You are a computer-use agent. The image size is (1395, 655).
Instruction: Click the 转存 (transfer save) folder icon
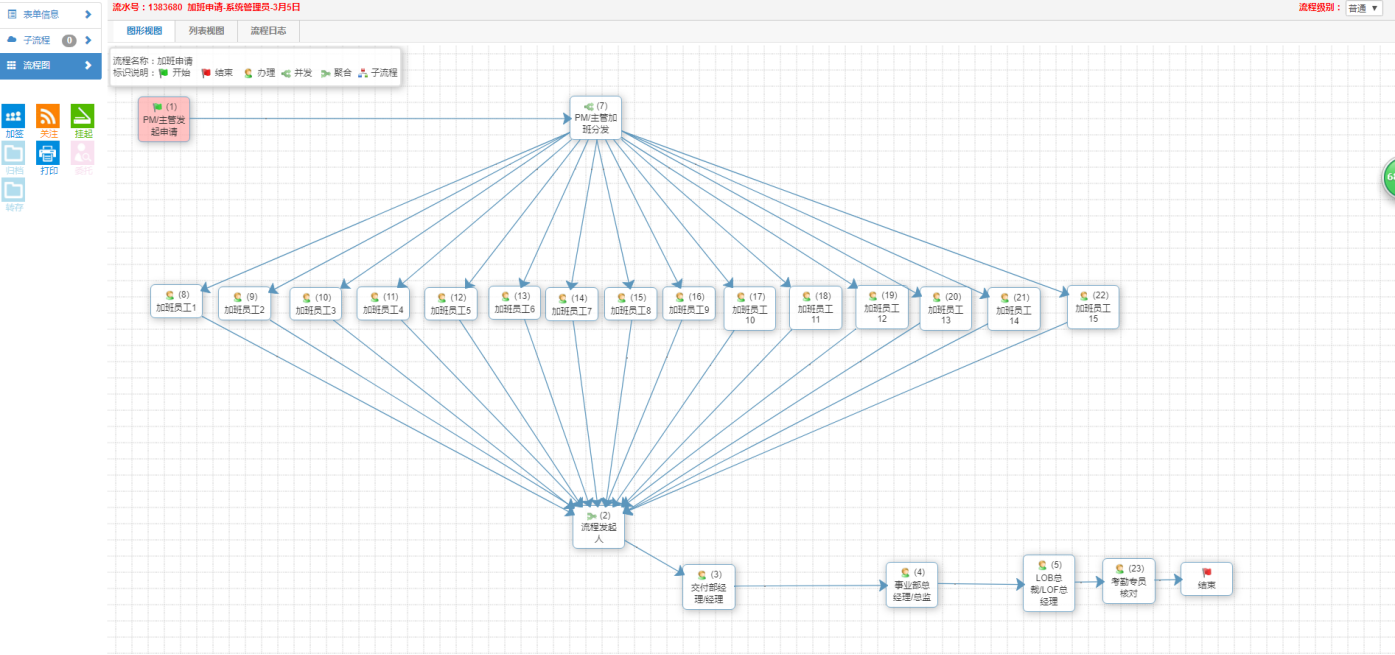click(x=14, y=190)
